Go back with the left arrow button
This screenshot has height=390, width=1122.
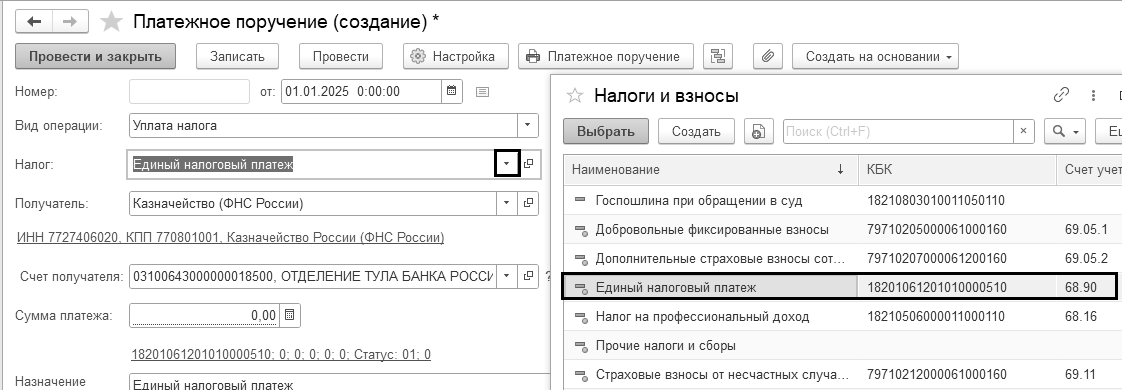pos(34,21)
